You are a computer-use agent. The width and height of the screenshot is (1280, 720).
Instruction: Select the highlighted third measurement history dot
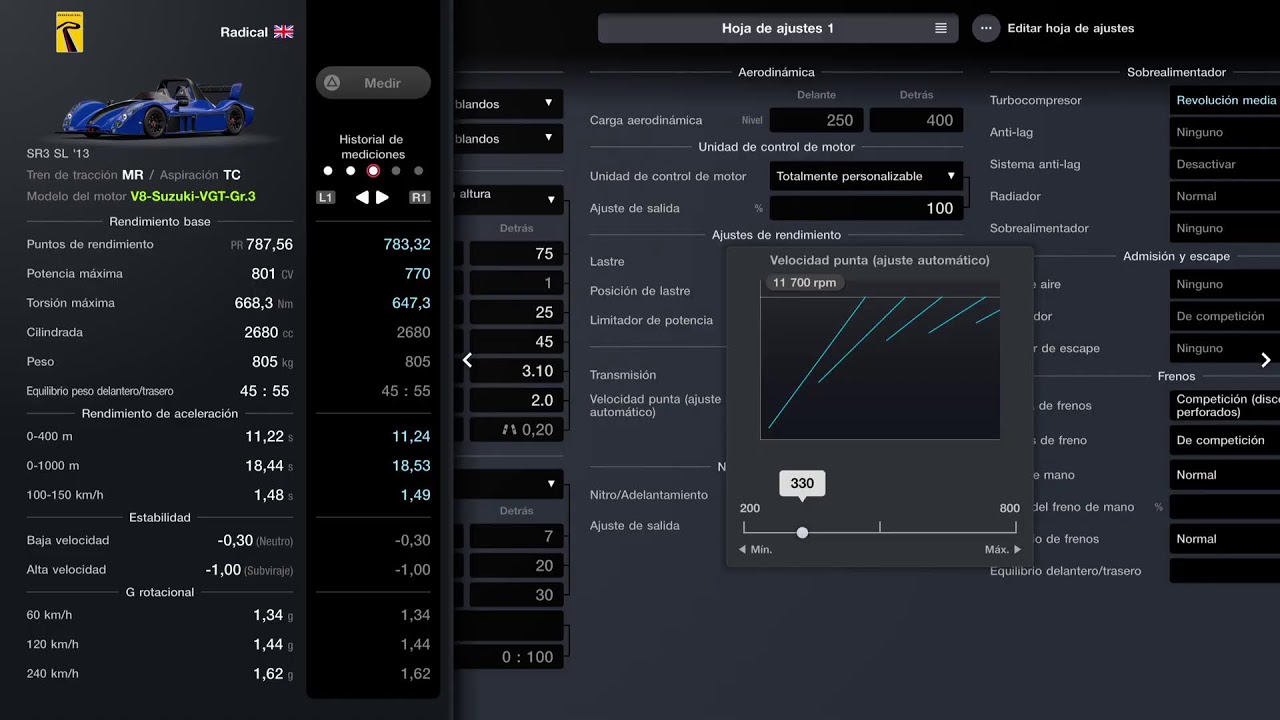point(373,171)
